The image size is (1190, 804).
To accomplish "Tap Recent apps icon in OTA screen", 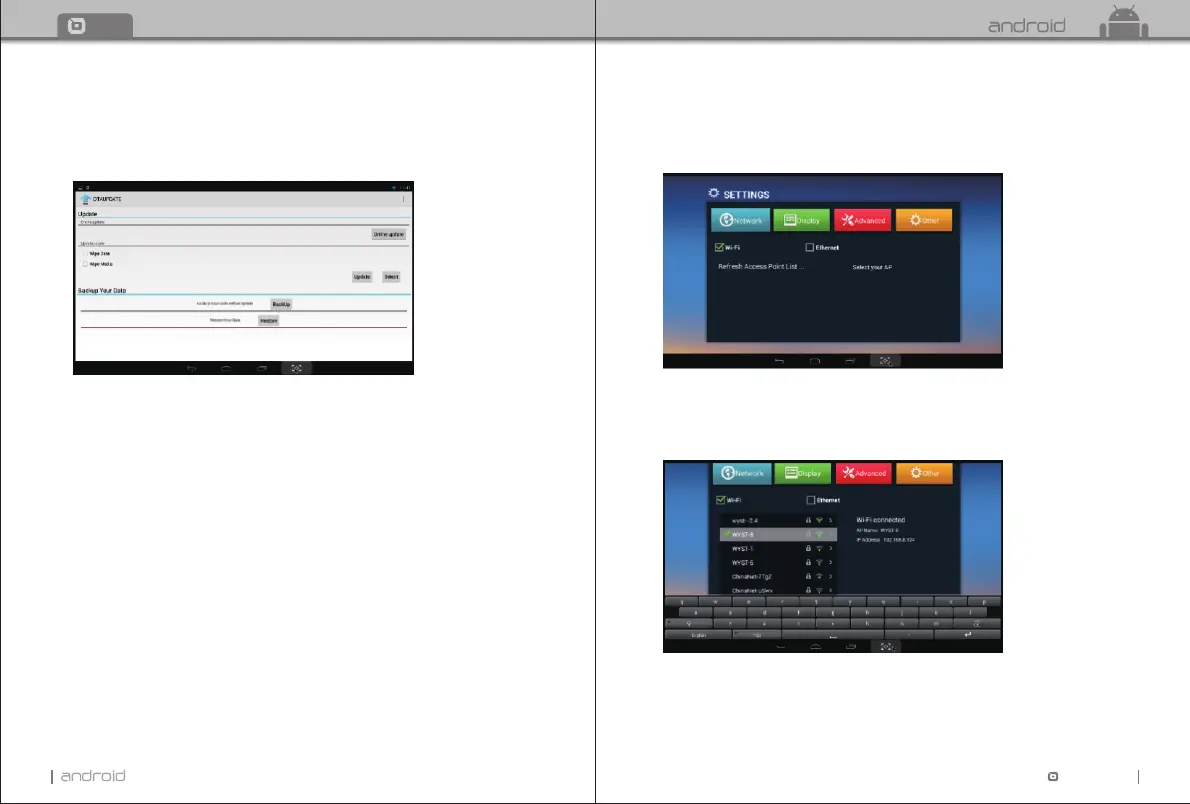I will (262, 368).
